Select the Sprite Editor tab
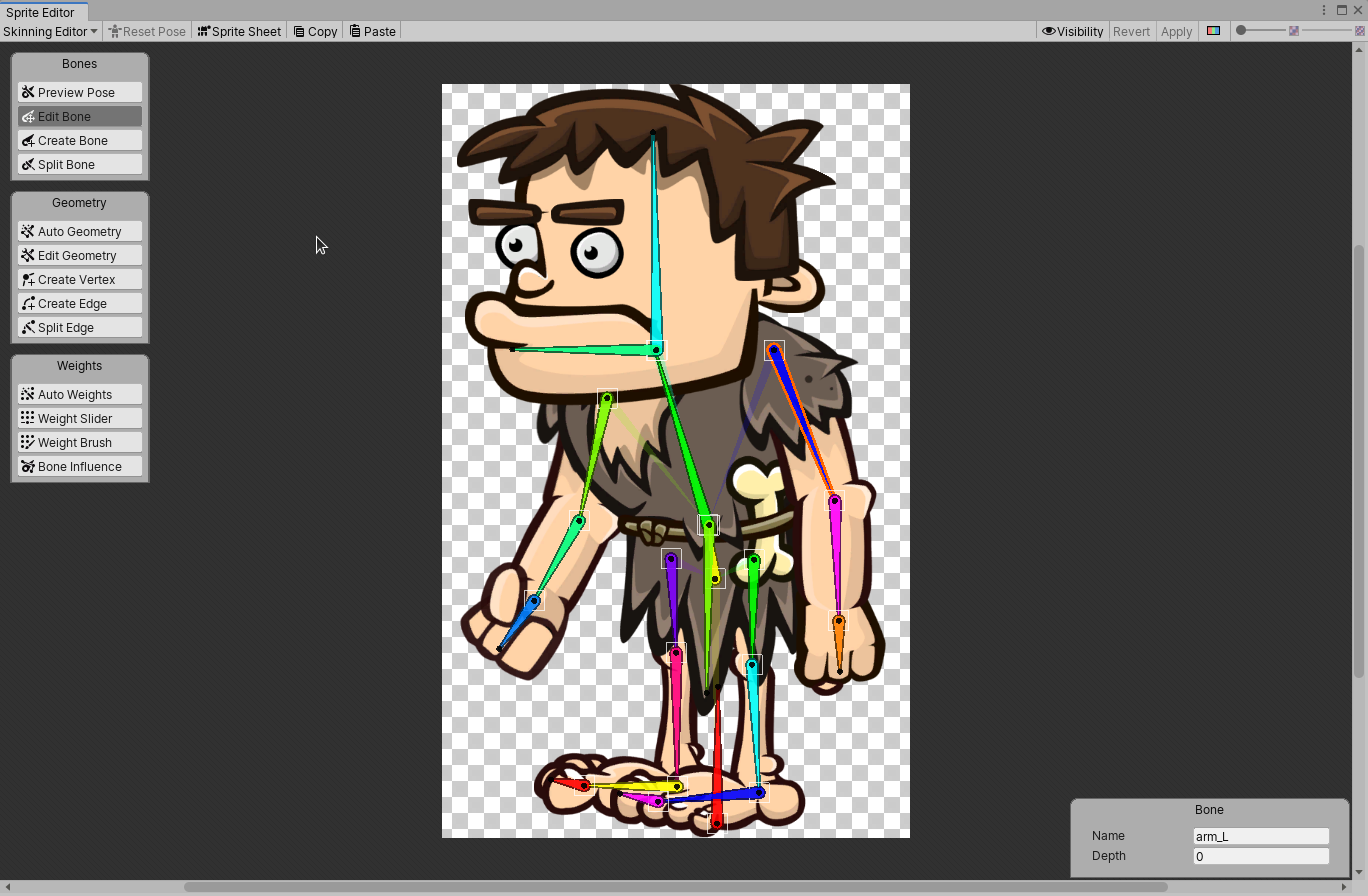Viewport: 1368px width, 896px height. click(43, 13)
